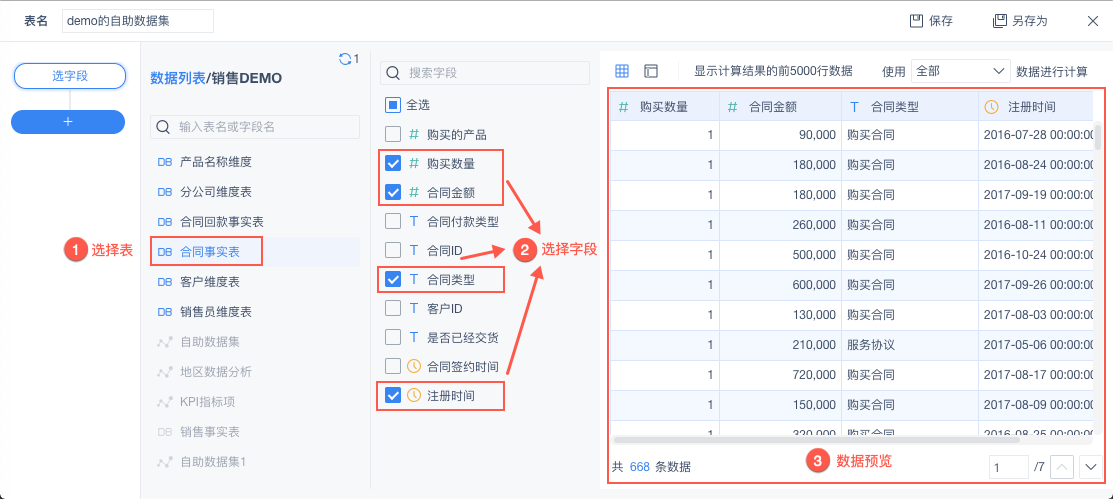The height and width of the screenshot is (499, 1113).
Task: Add a new step with plus button
Action: (68, 121)
